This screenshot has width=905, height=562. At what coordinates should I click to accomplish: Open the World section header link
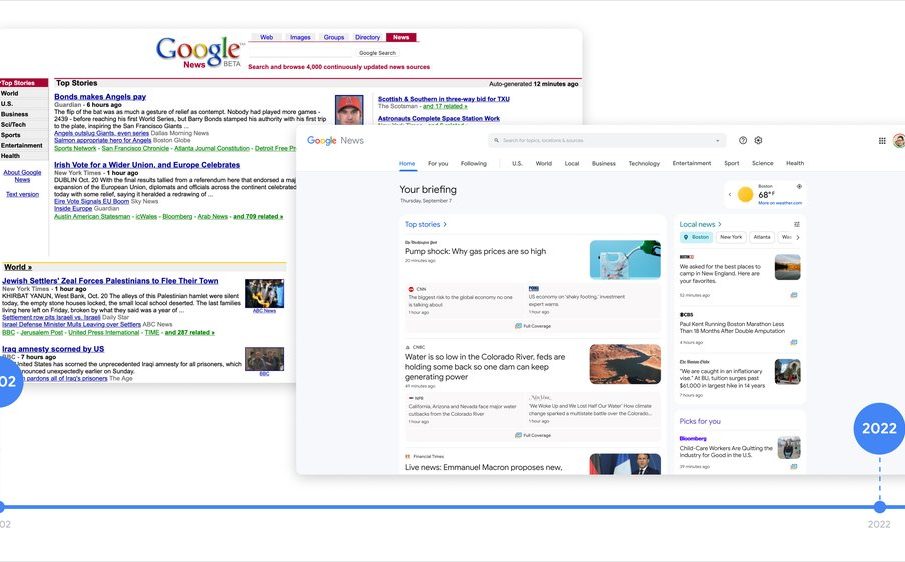18,267
